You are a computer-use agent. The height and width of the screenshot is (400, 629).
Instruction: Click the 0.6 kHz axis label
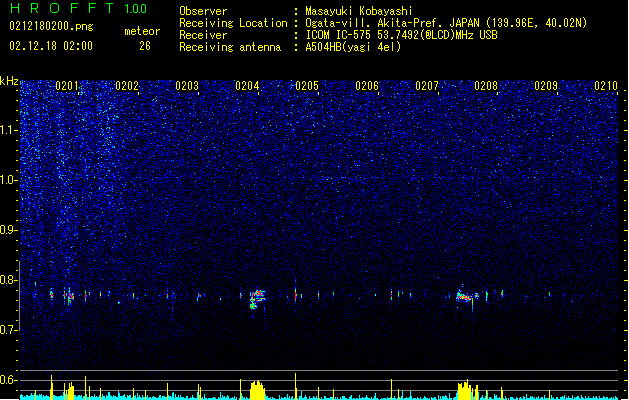pyautogui.click(x=8, y=380)
